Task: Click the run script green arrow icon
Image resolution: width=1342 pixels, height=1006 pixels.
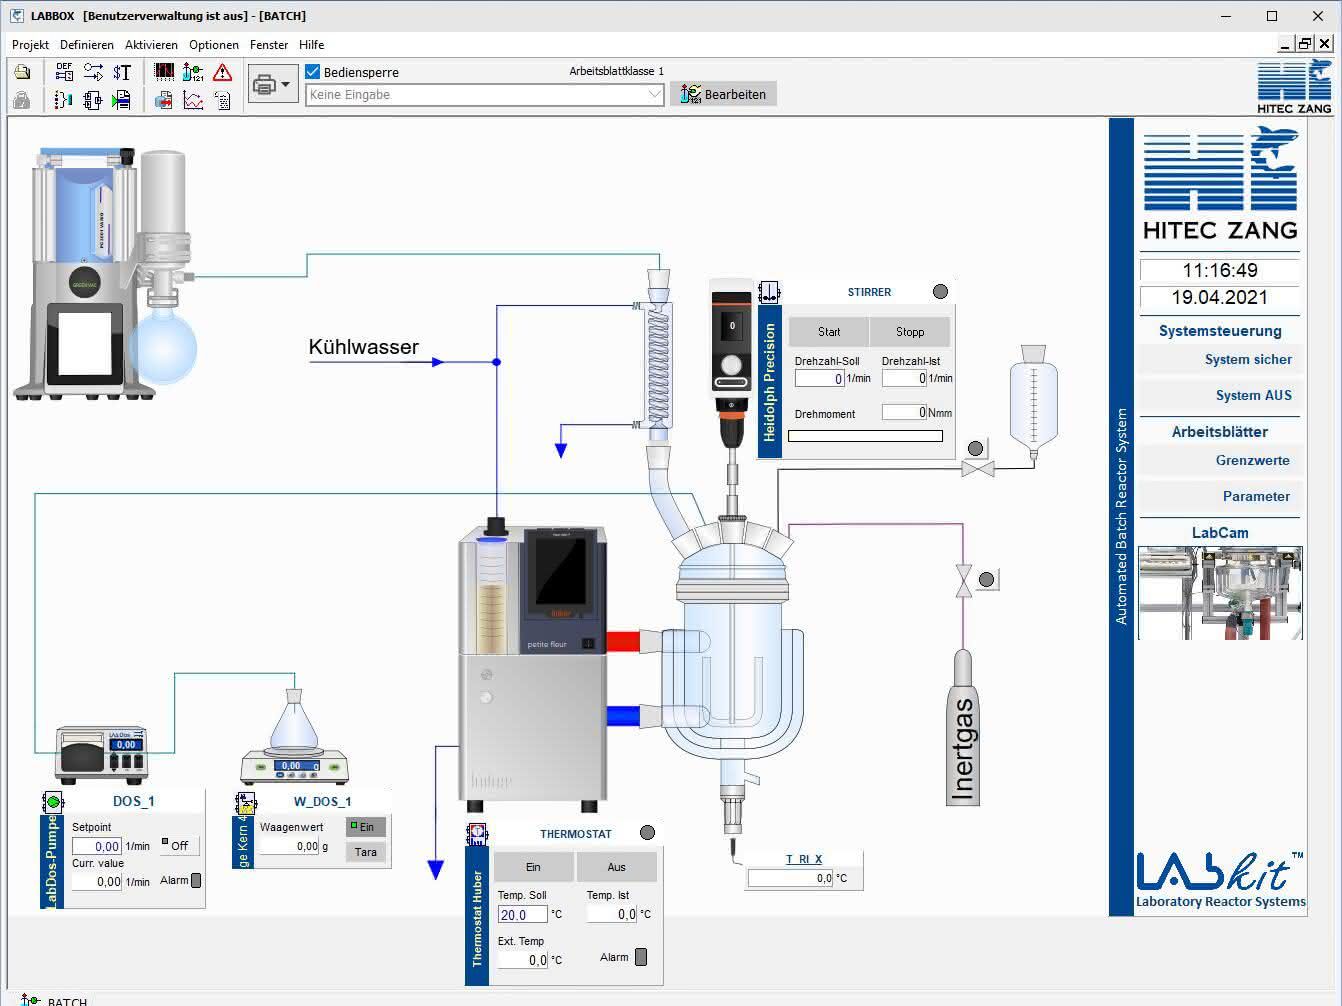Action: coord(122,100)
